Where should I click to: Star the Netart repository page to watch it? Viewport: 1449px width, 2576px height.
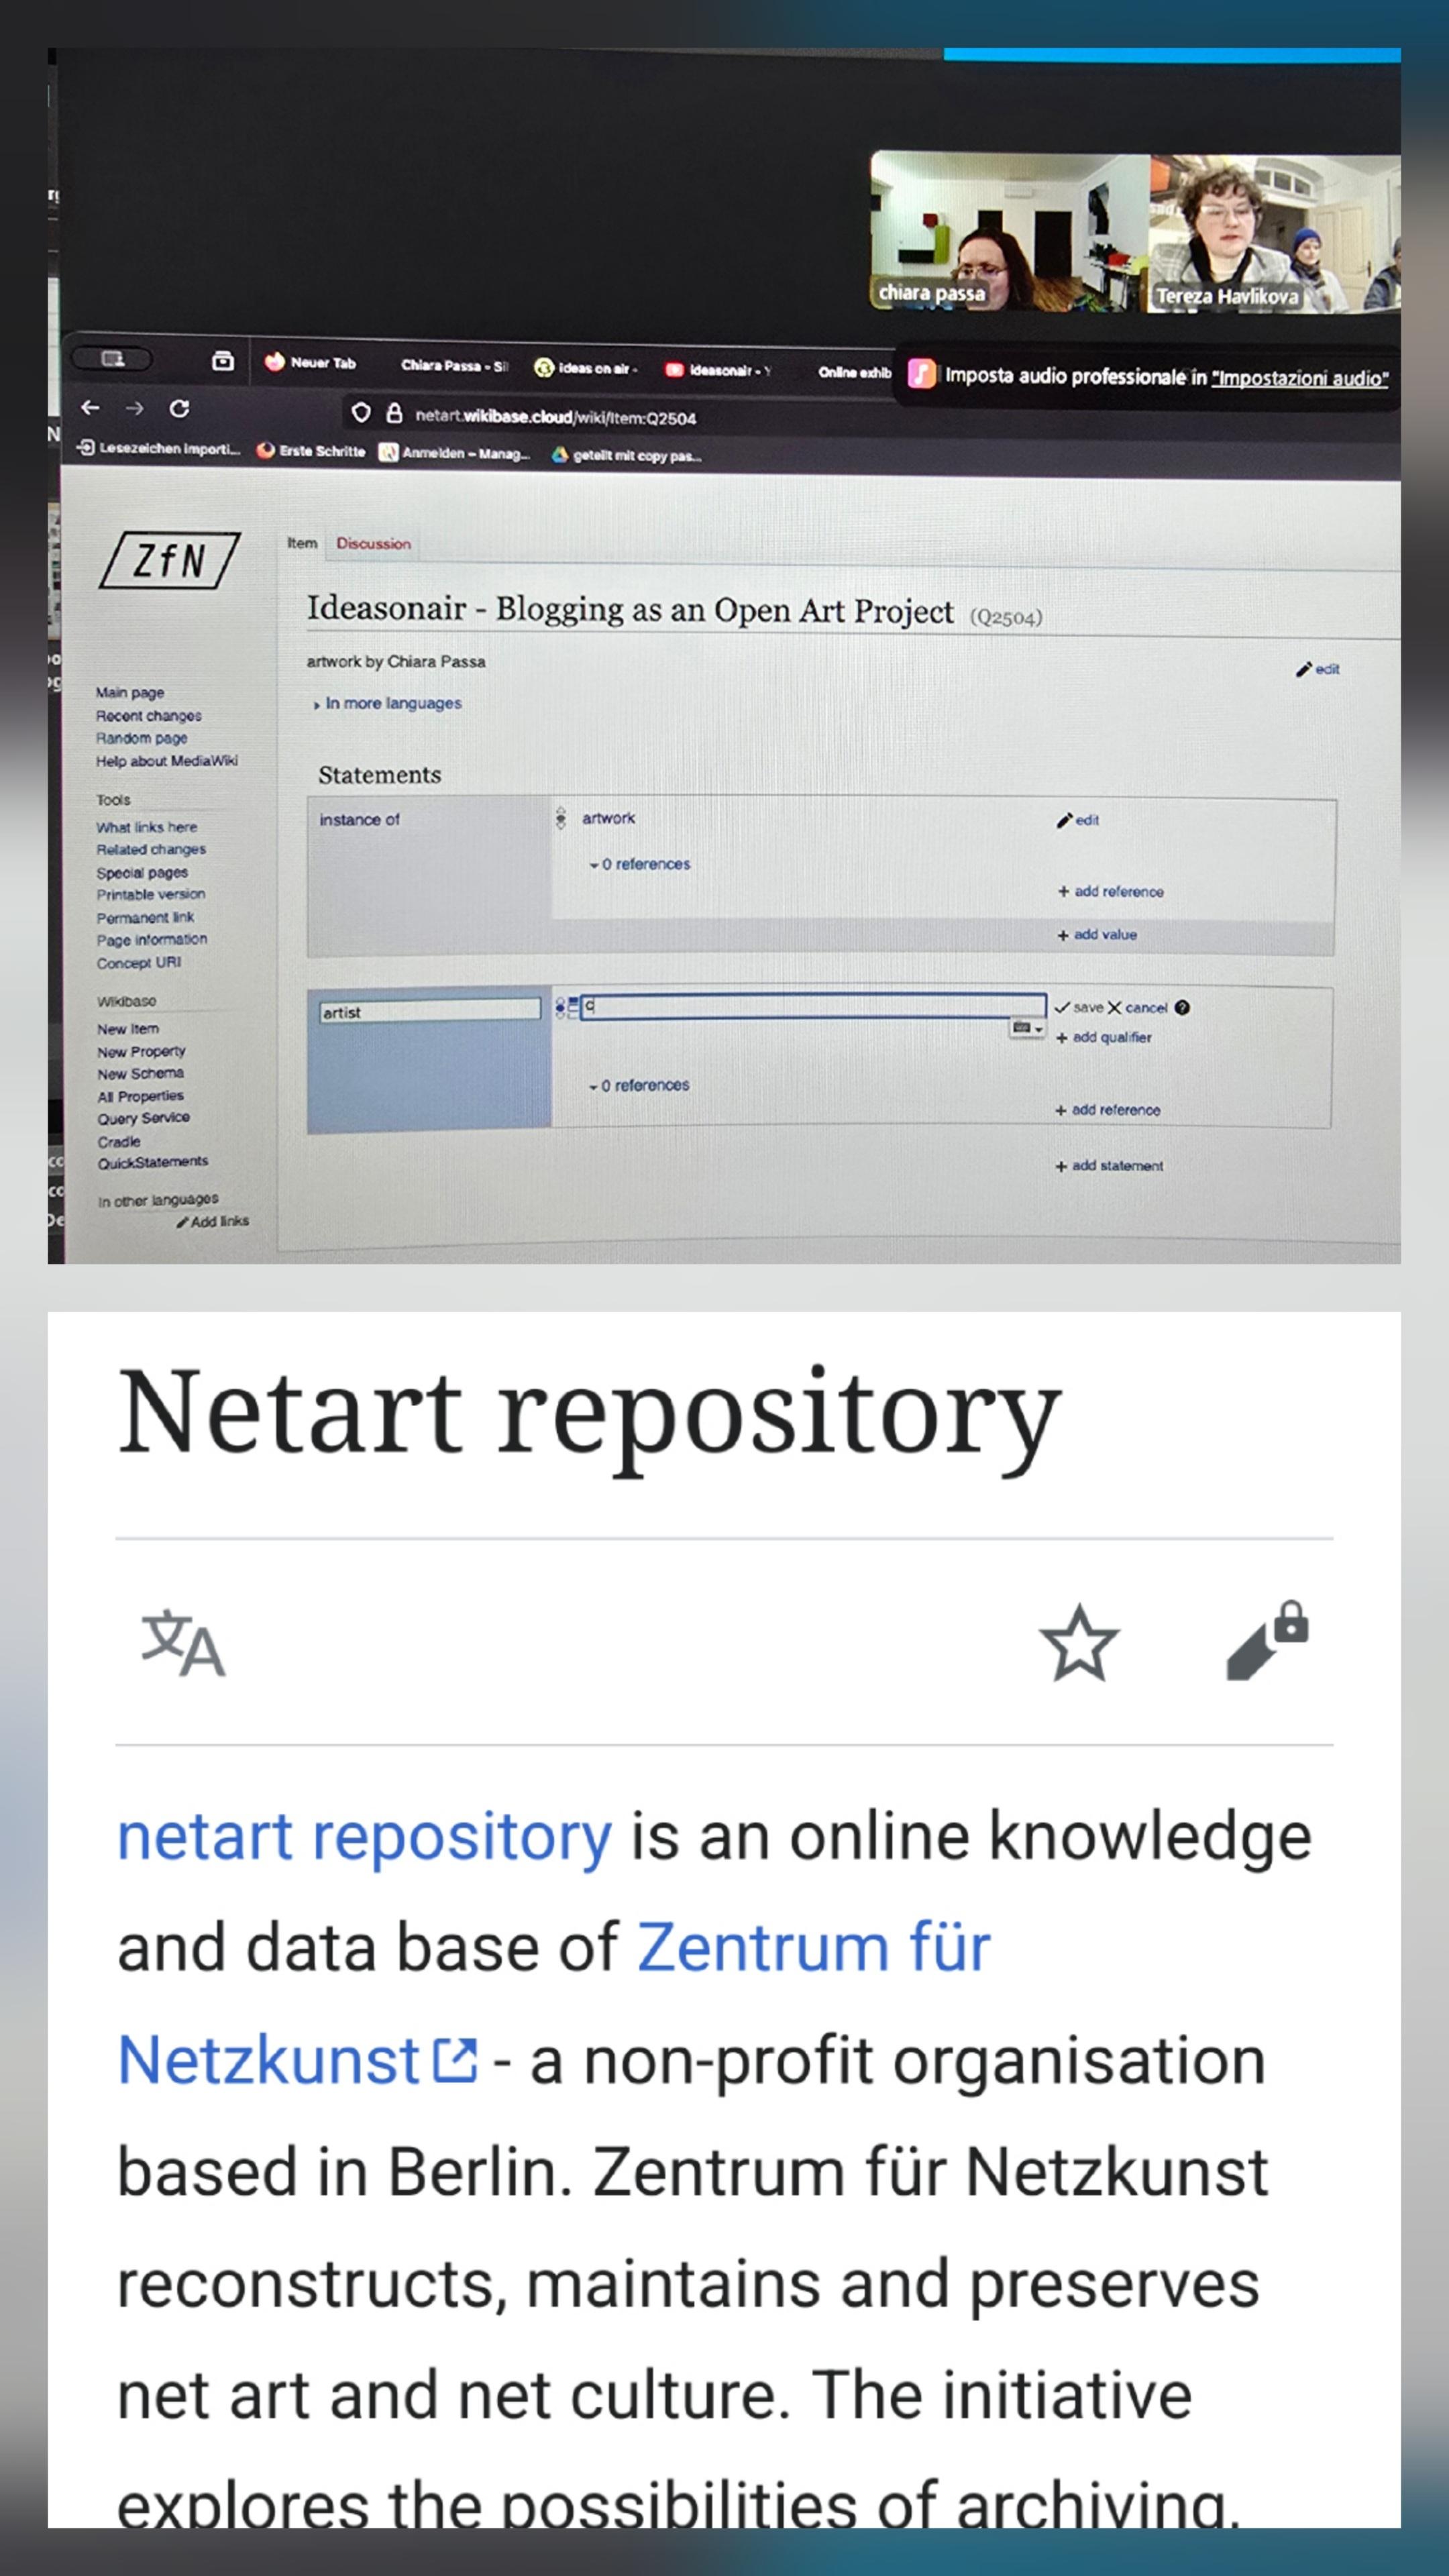1079,1643
